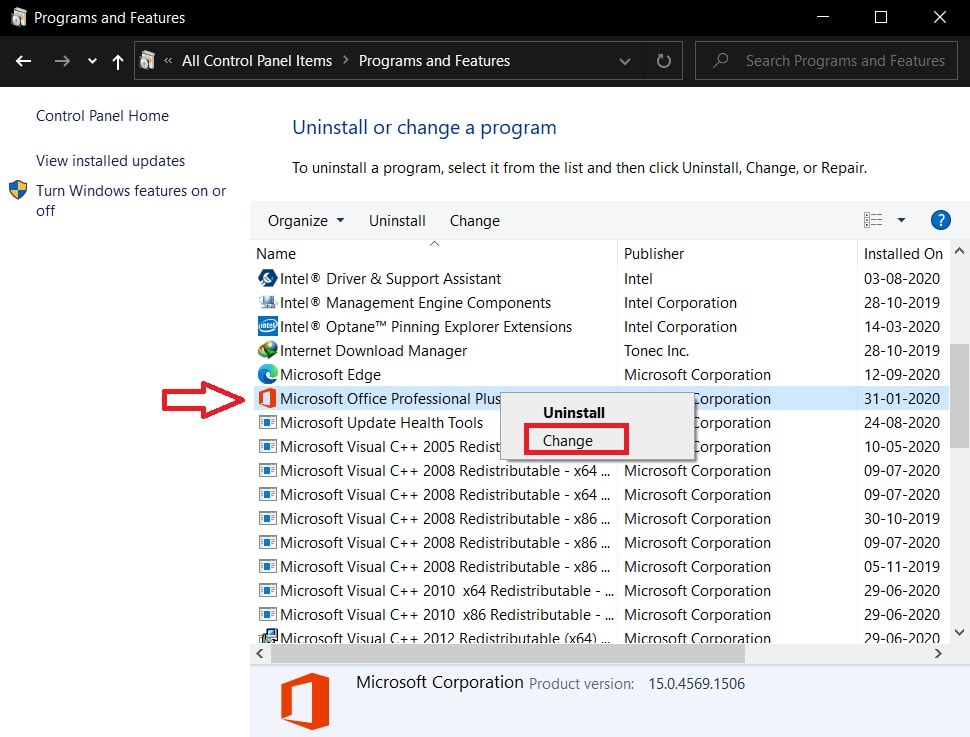The image size is (970, 737).
Task: Click the vertical scrollbar up arrow
Action: point(959,251)
